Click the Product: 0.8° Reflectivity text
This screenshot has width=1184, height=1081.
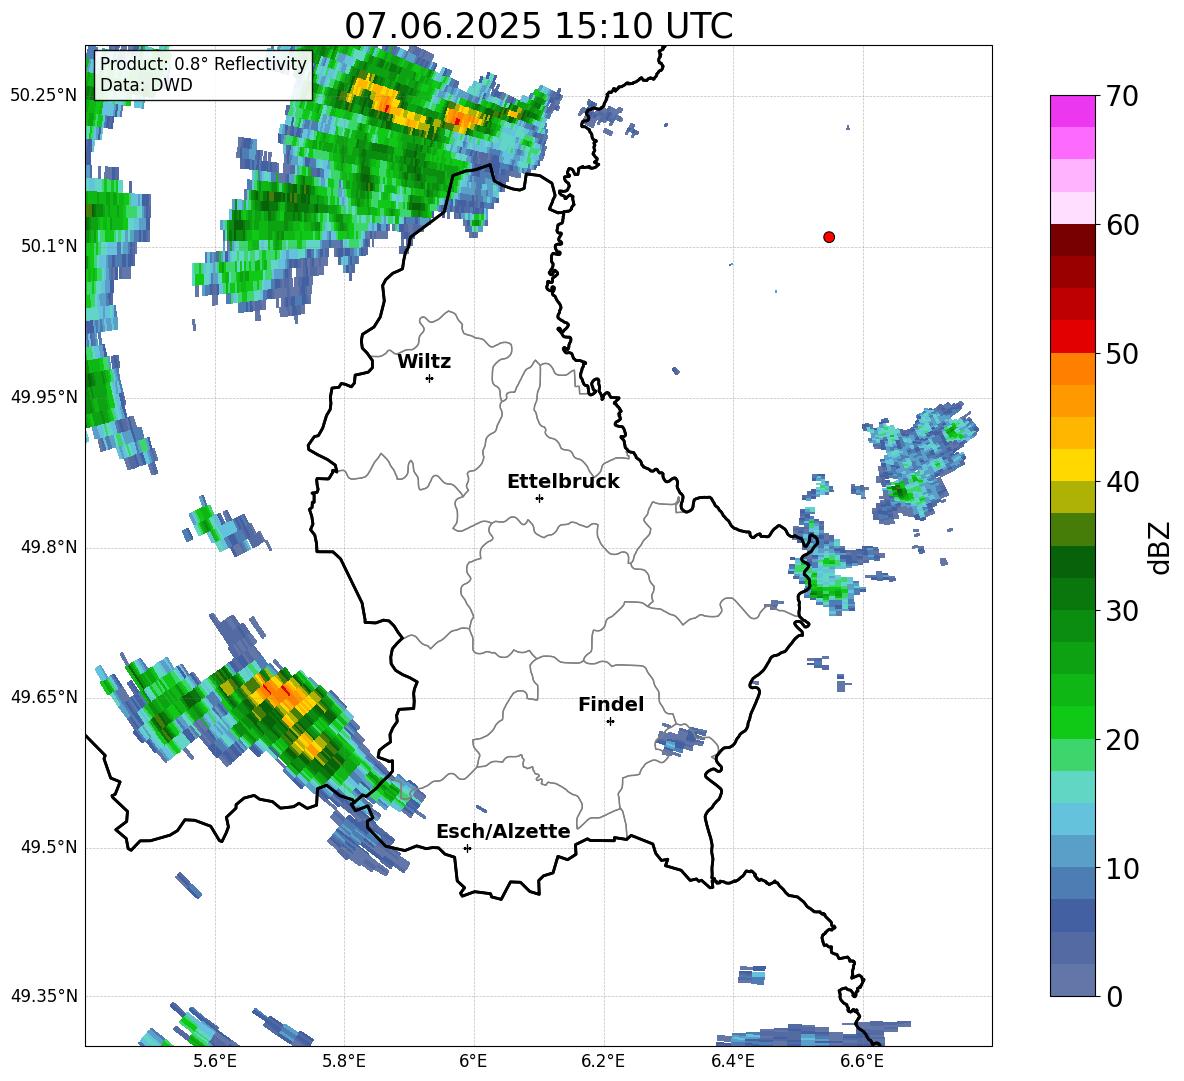pyautogui.click(x=203, y=63)
